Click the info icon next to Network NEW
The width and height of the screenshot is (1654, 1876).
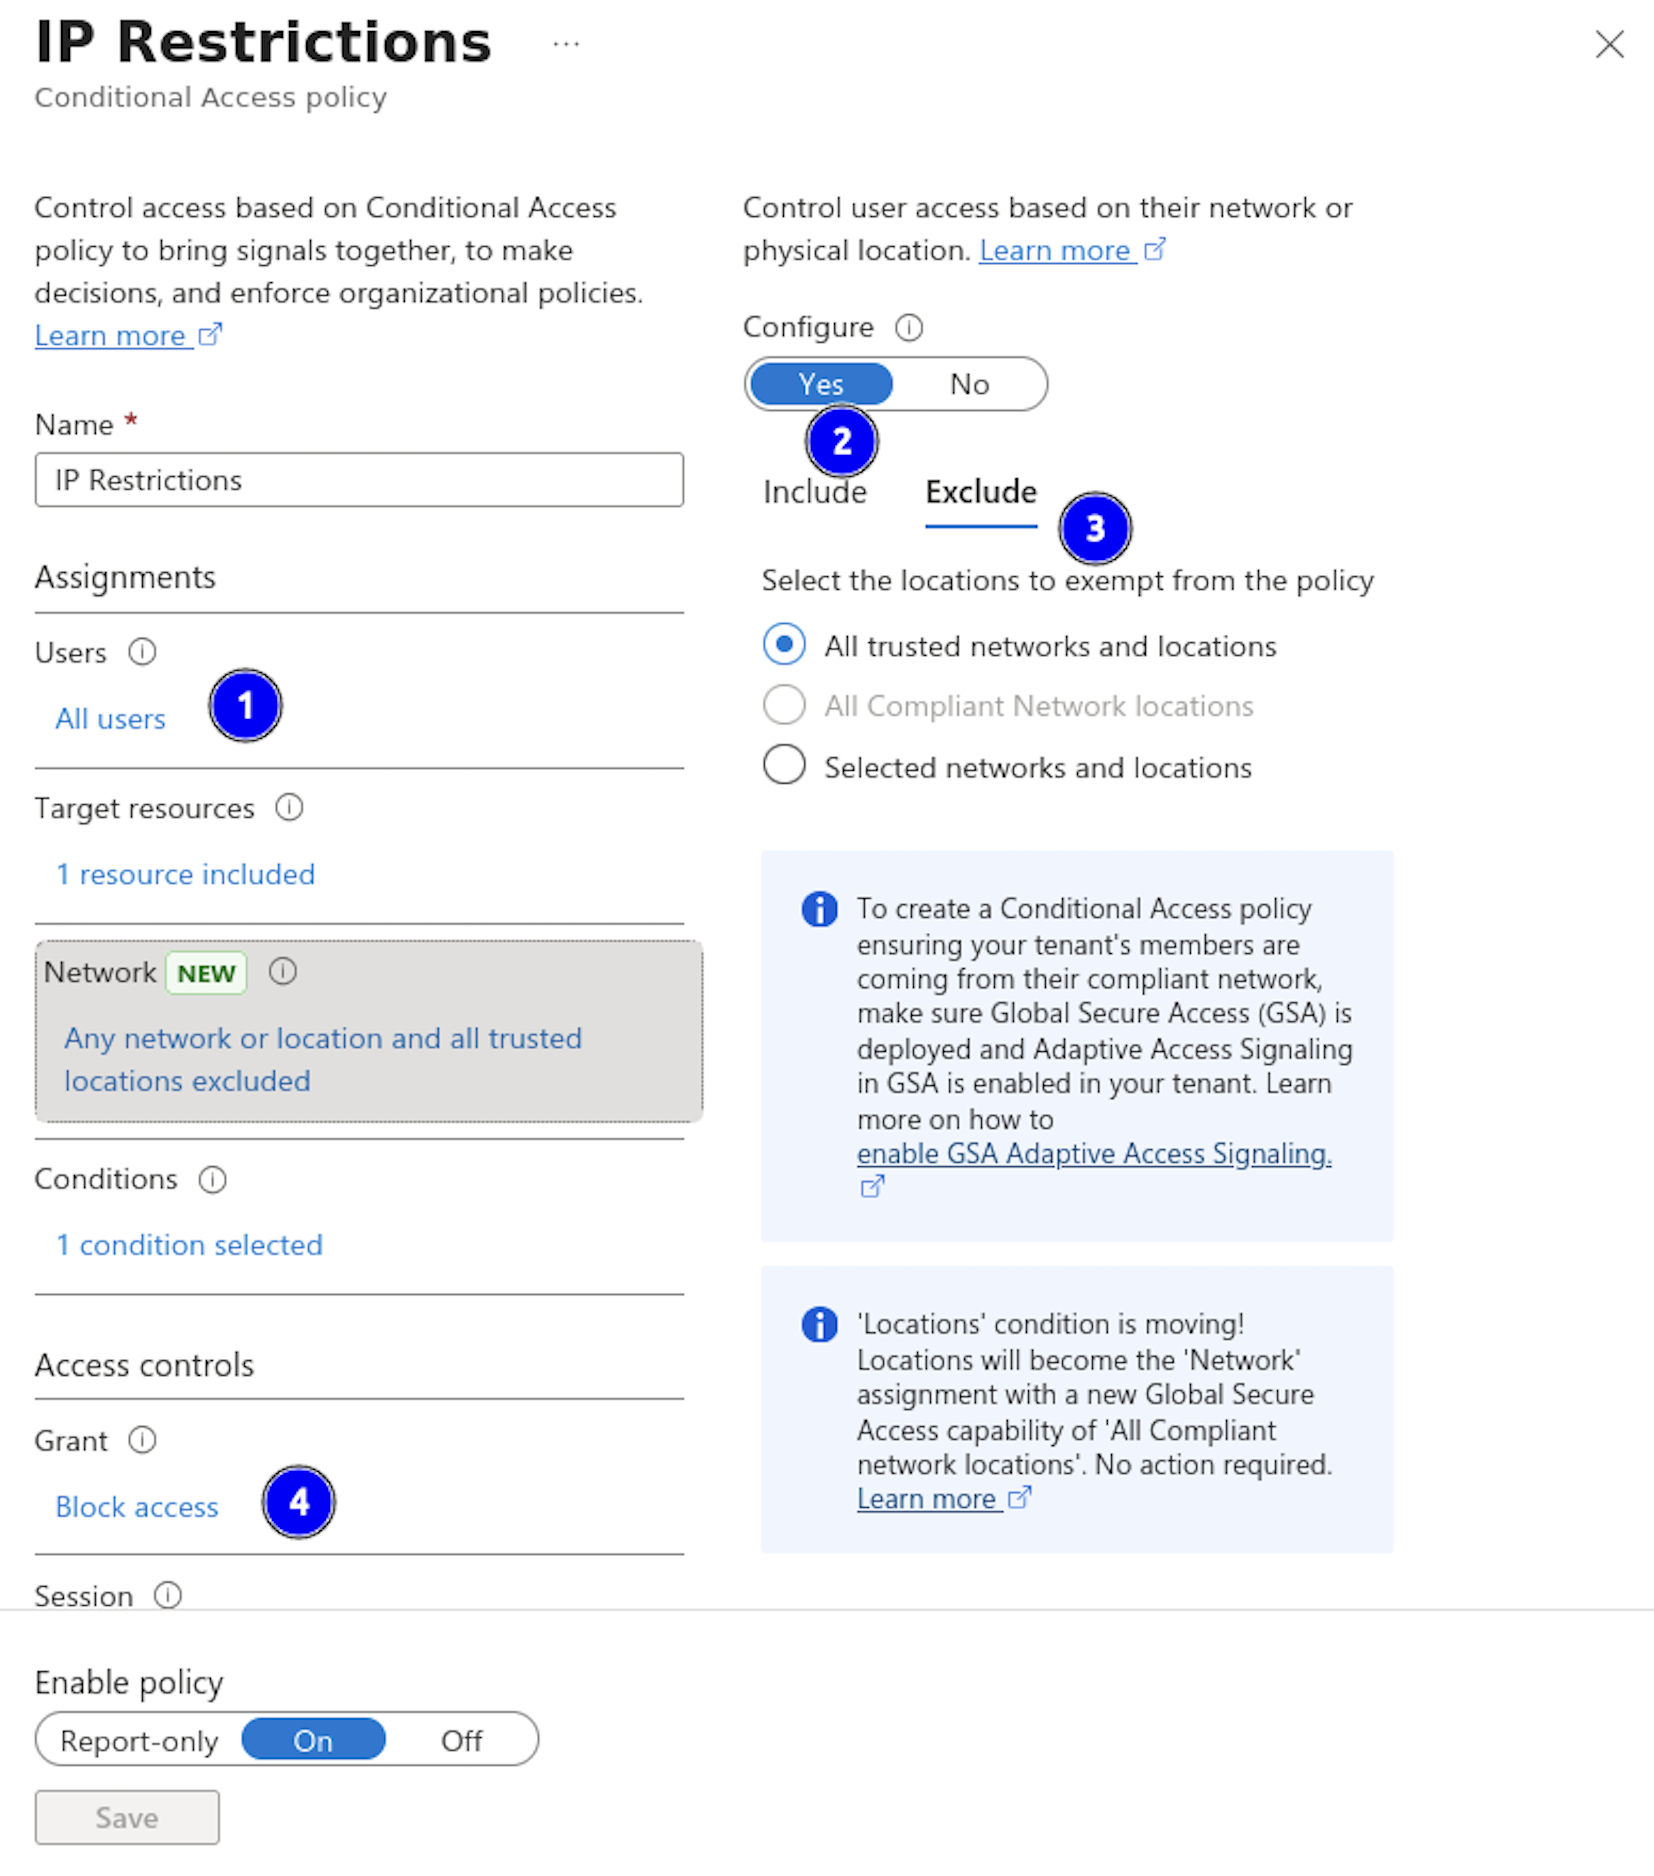(283, 971)
